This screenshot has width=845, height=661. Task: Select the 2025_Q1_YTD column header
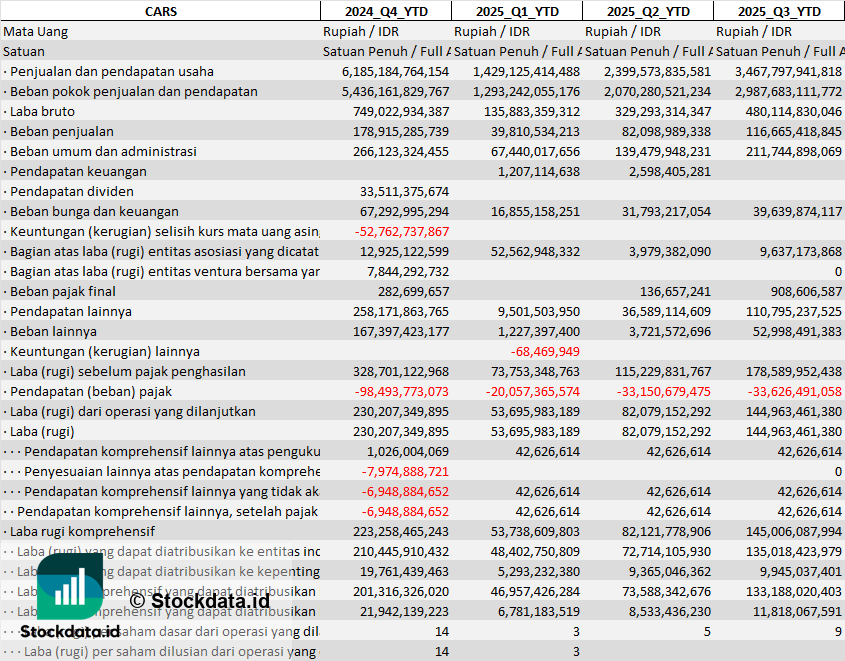tap(516, 11)
